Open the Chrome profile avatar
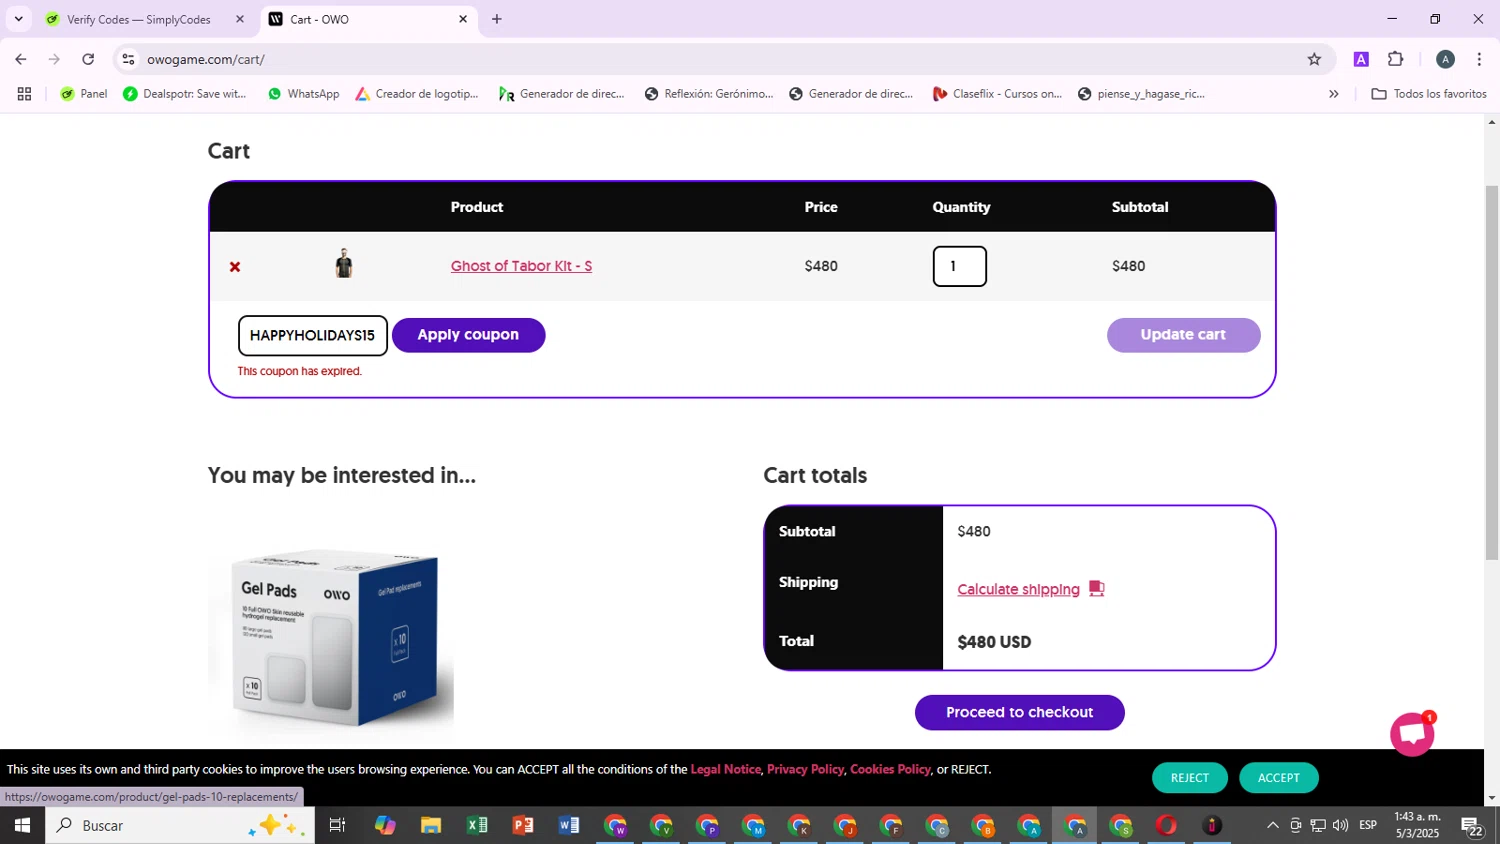 coord(1445,59)
